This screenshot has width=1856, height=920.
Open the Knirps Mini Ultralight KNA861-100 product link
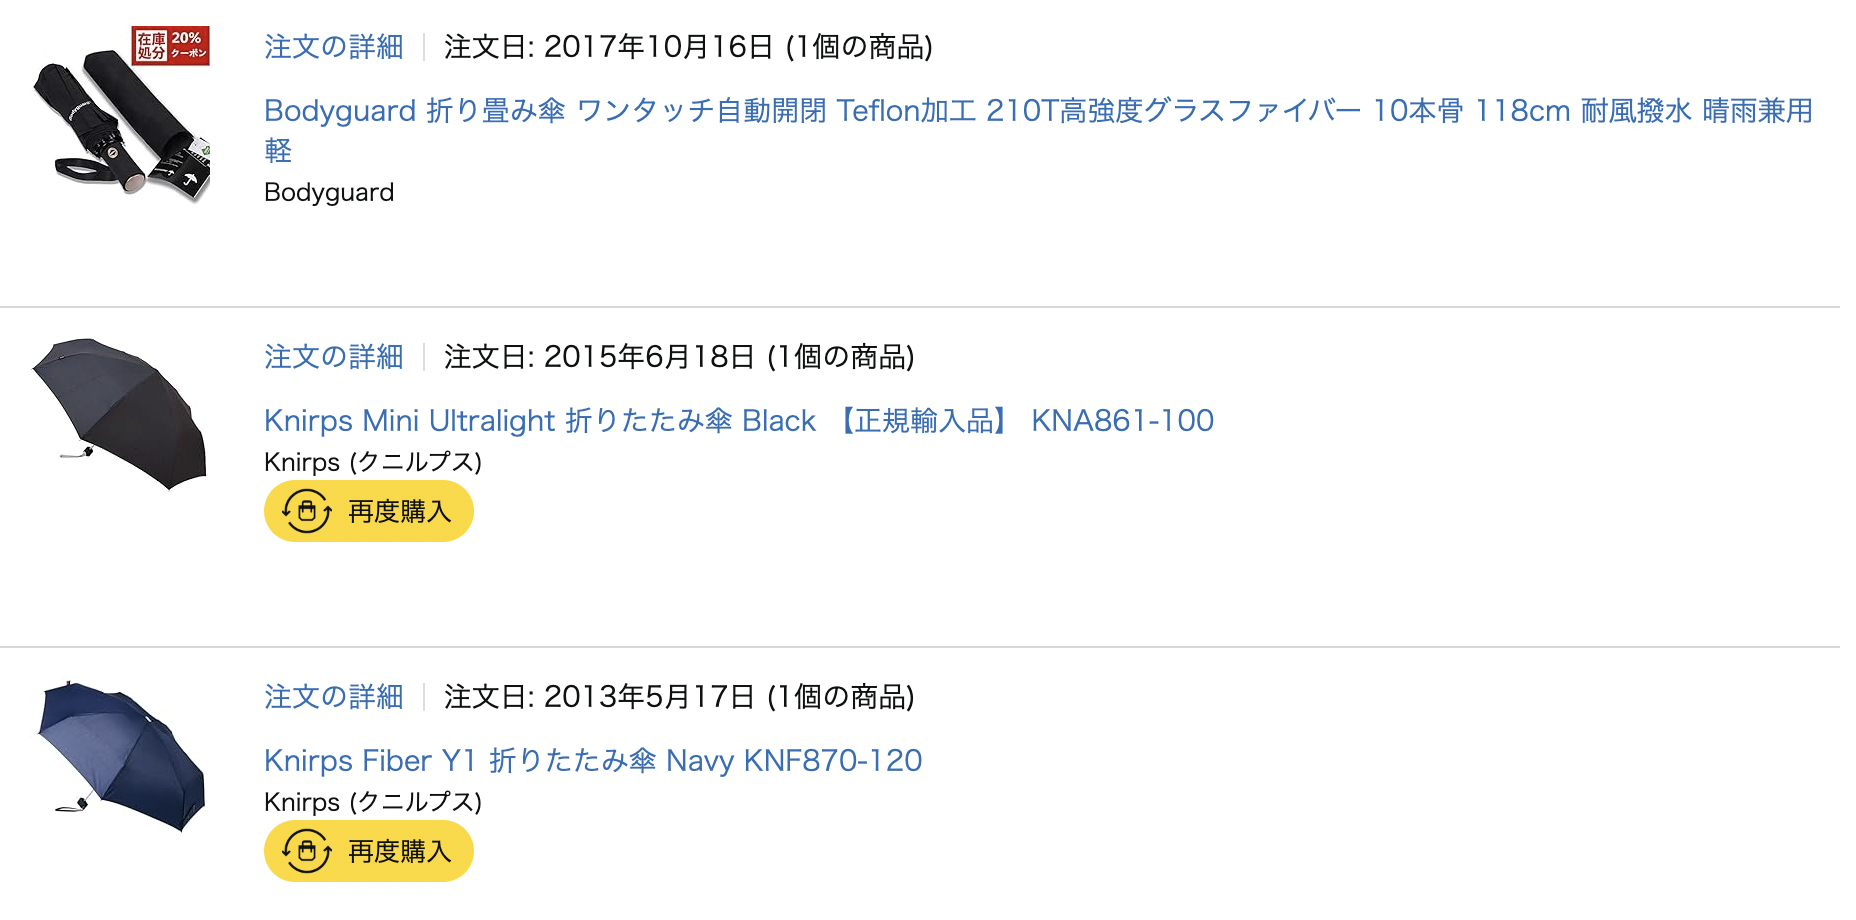point(739,421)
